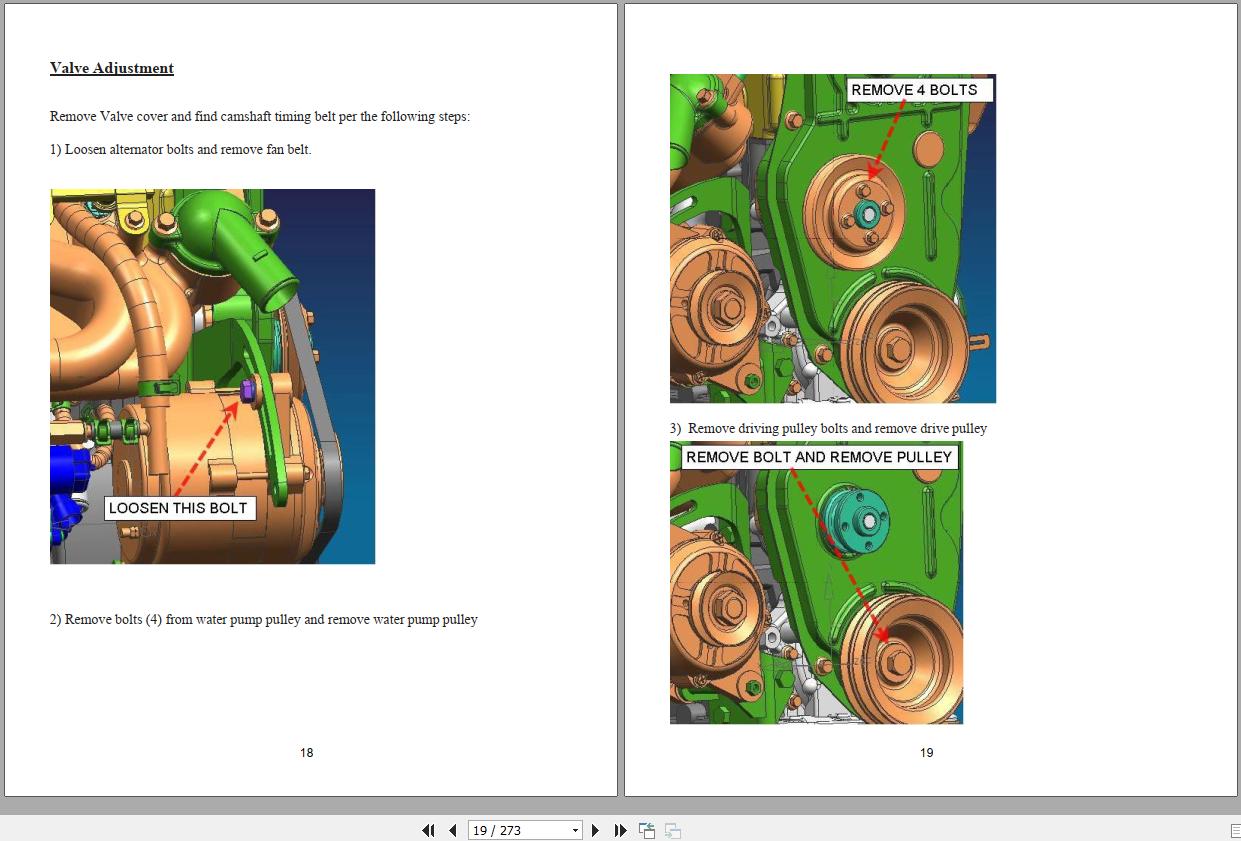Select the previous-view snapshot icon beside page arrows
The image size is (1241, 841).
(x=646, y=830)
